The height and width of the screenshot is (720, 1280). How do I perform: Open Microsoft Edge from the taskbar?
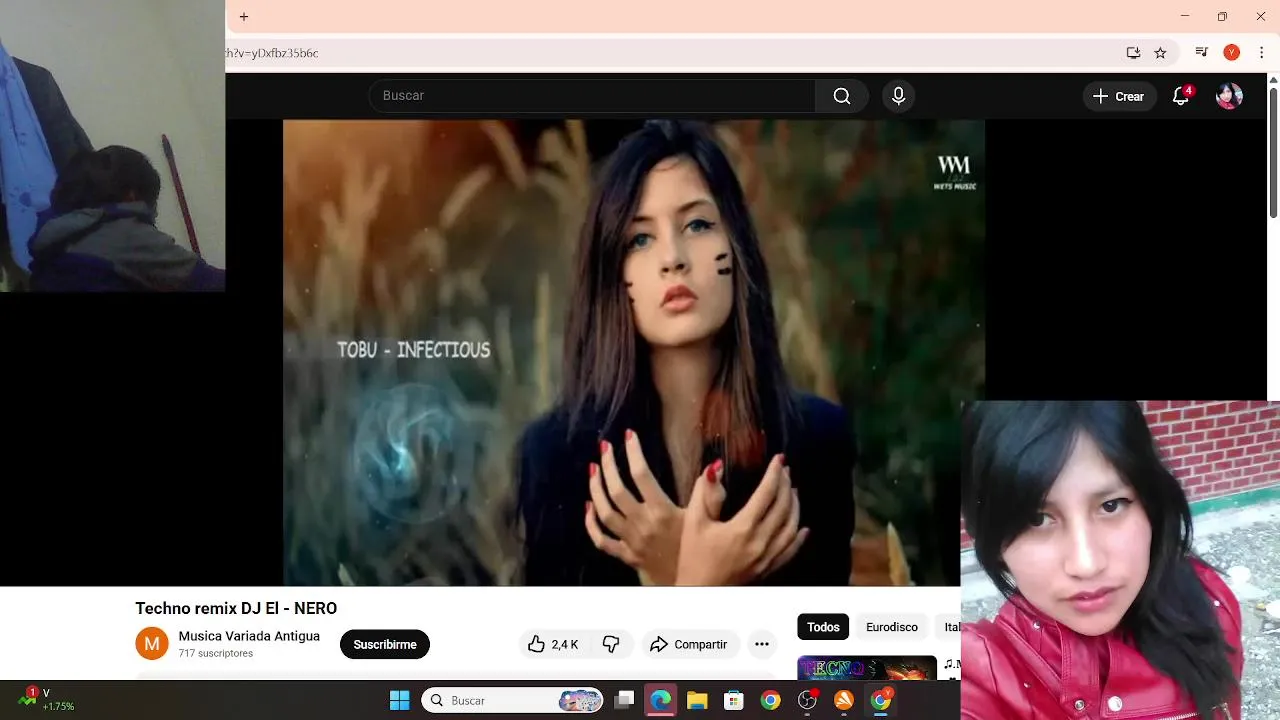tap(661, 700)
